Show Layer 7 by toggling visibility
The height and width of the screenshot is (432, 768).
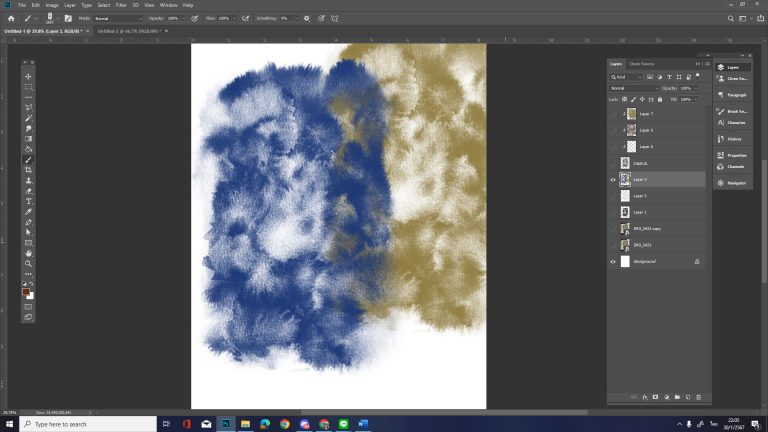coord(613,114)
